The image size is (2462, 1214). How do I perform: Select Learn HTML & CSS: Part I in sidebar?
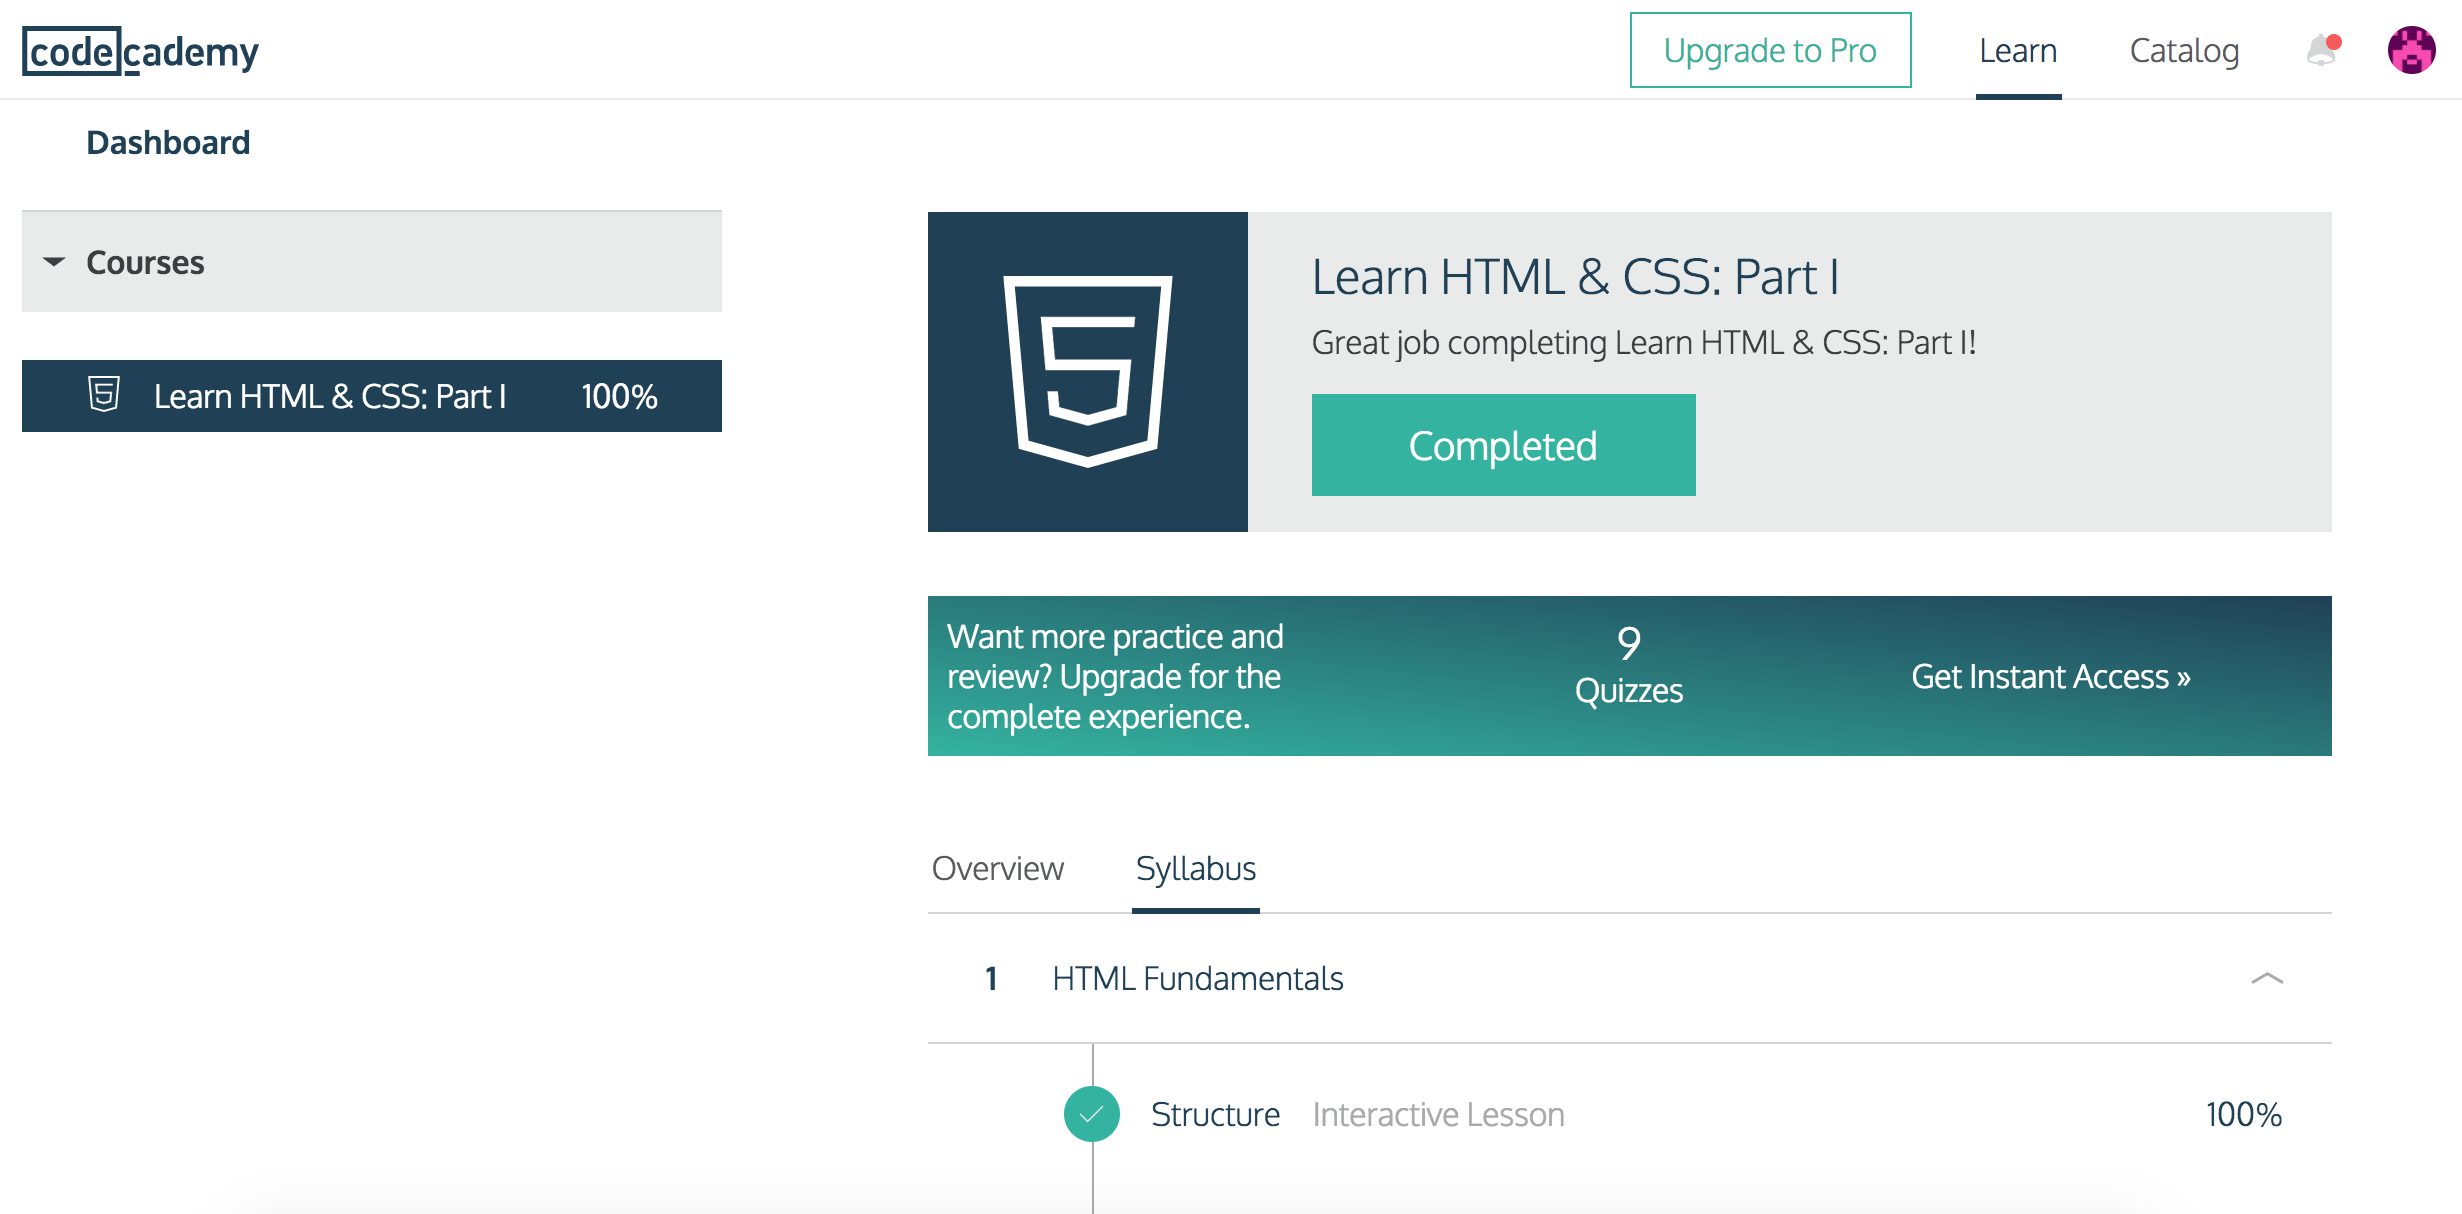[x=372, y=396]
